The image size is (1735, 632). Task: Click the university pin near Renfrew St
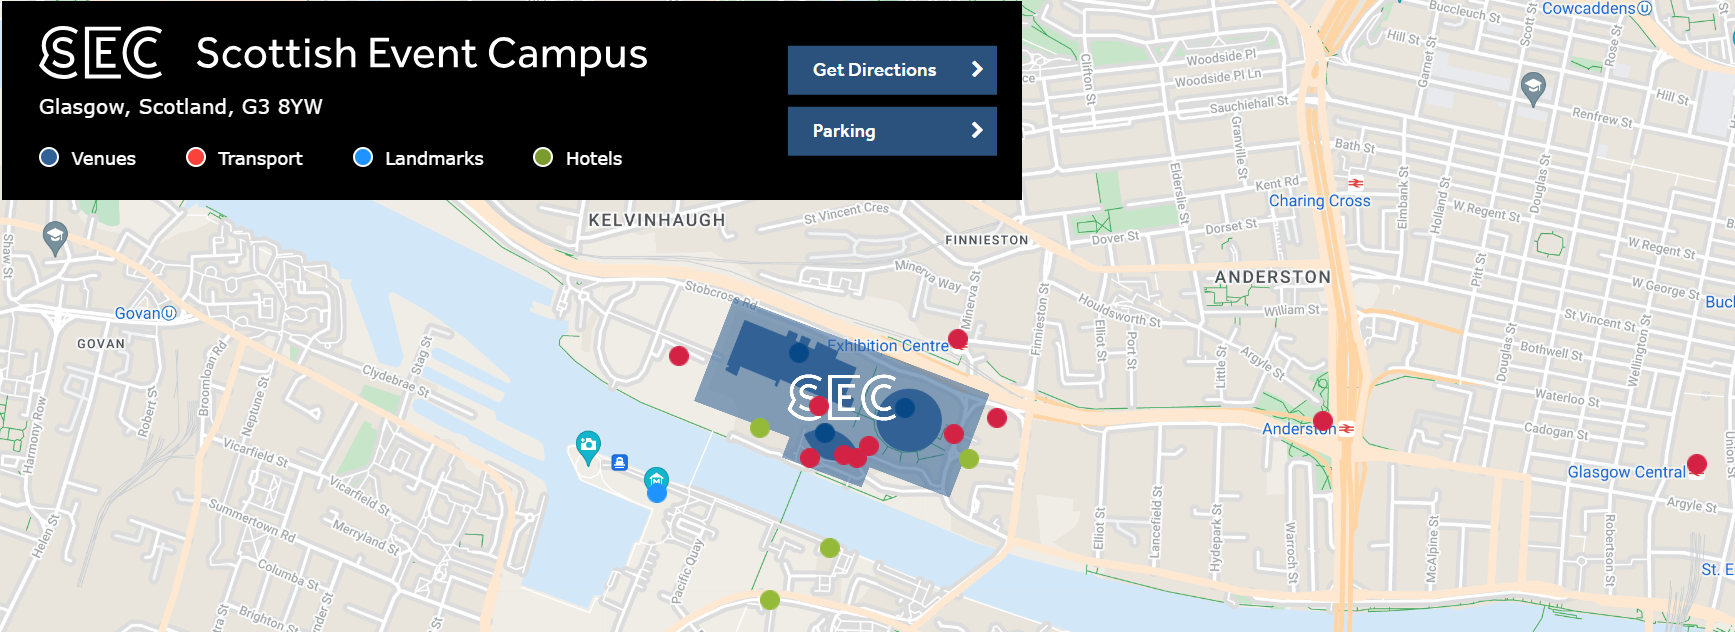(1533, 89)
